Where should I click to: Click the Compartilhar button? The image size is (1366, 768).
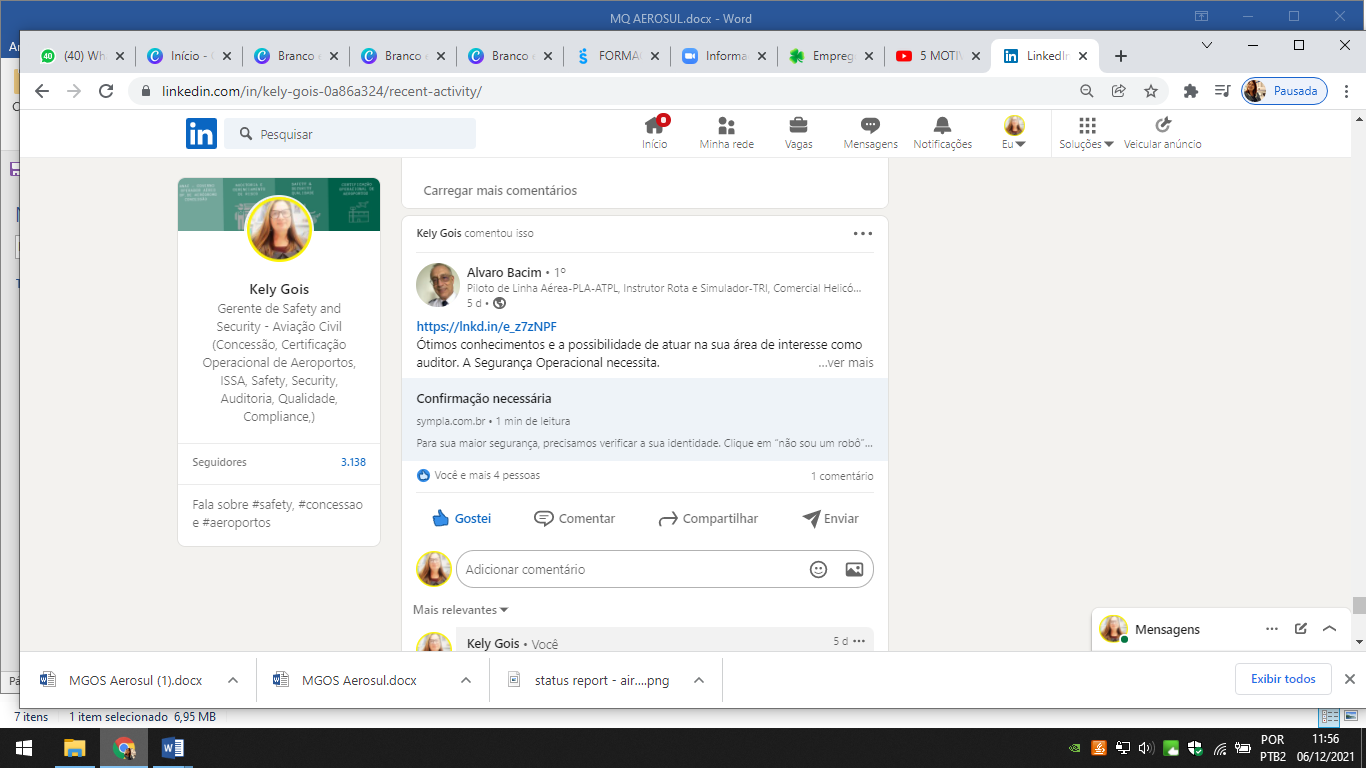pyautogui.click(x=708, y=518)
